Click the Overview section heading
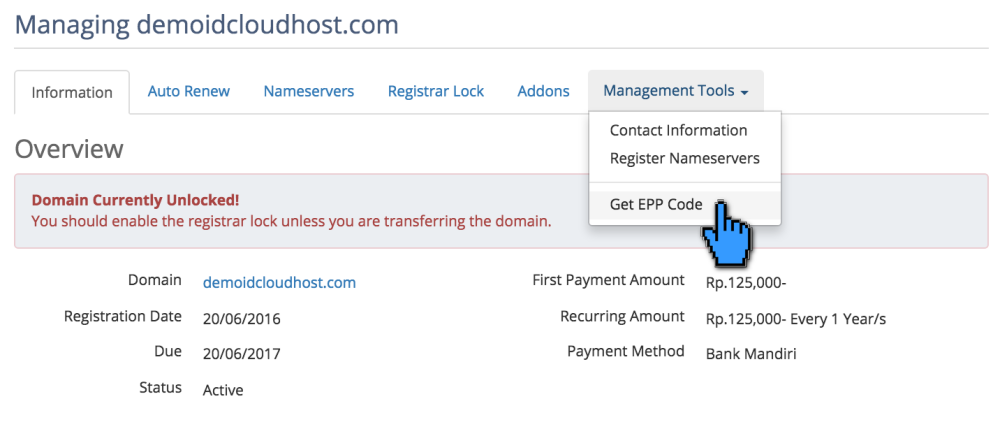The height and width of the screenshot is (443, 1000). (69, 149)
